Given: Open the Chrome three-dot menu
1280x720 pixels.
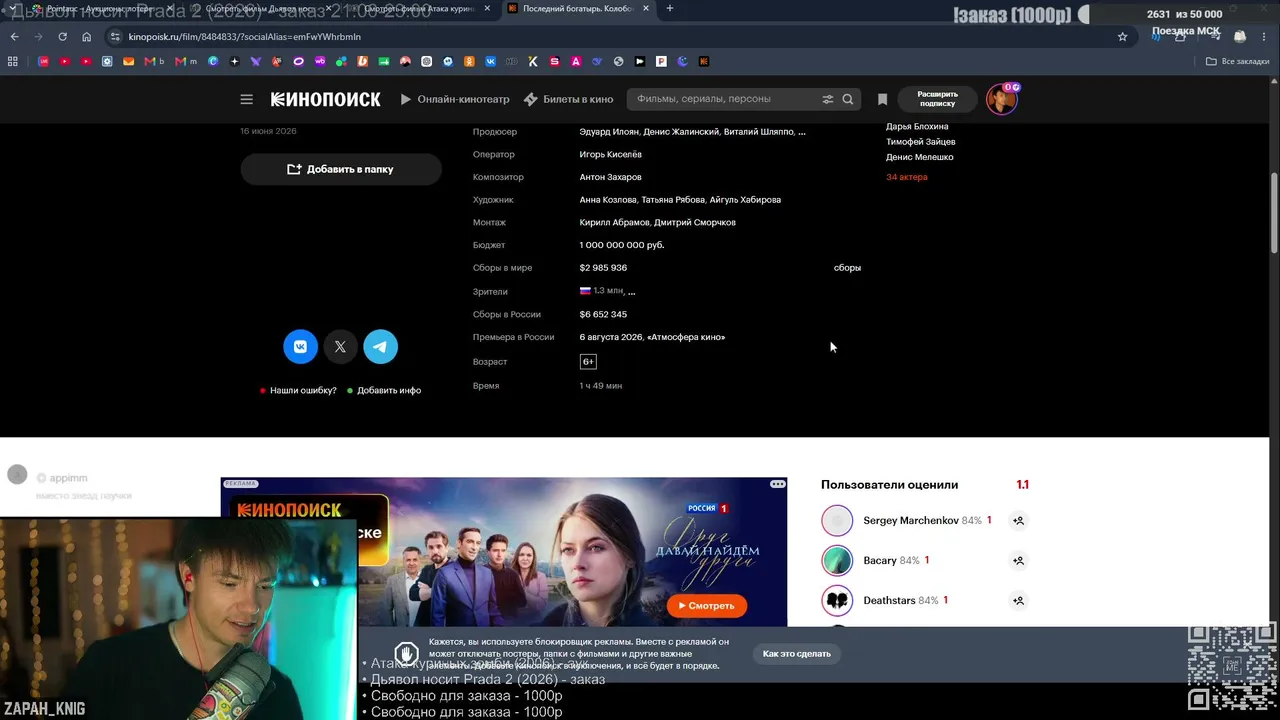Looking at the screenshot, I should (1266, 36).
